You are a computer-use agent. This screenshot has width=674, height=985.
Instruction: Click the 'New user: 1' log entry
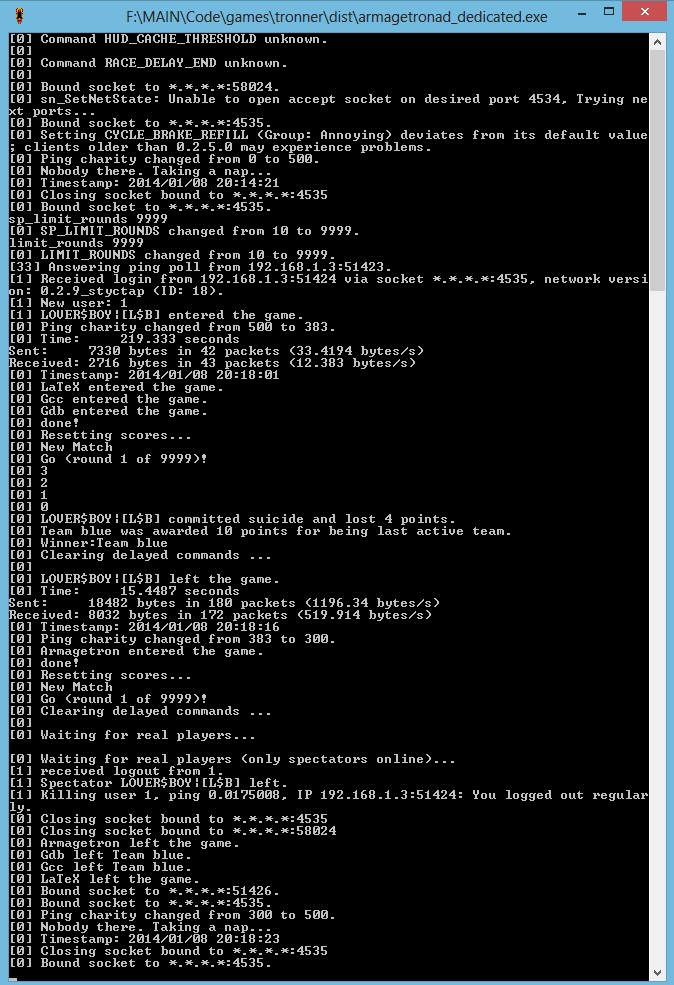(68, 303)
